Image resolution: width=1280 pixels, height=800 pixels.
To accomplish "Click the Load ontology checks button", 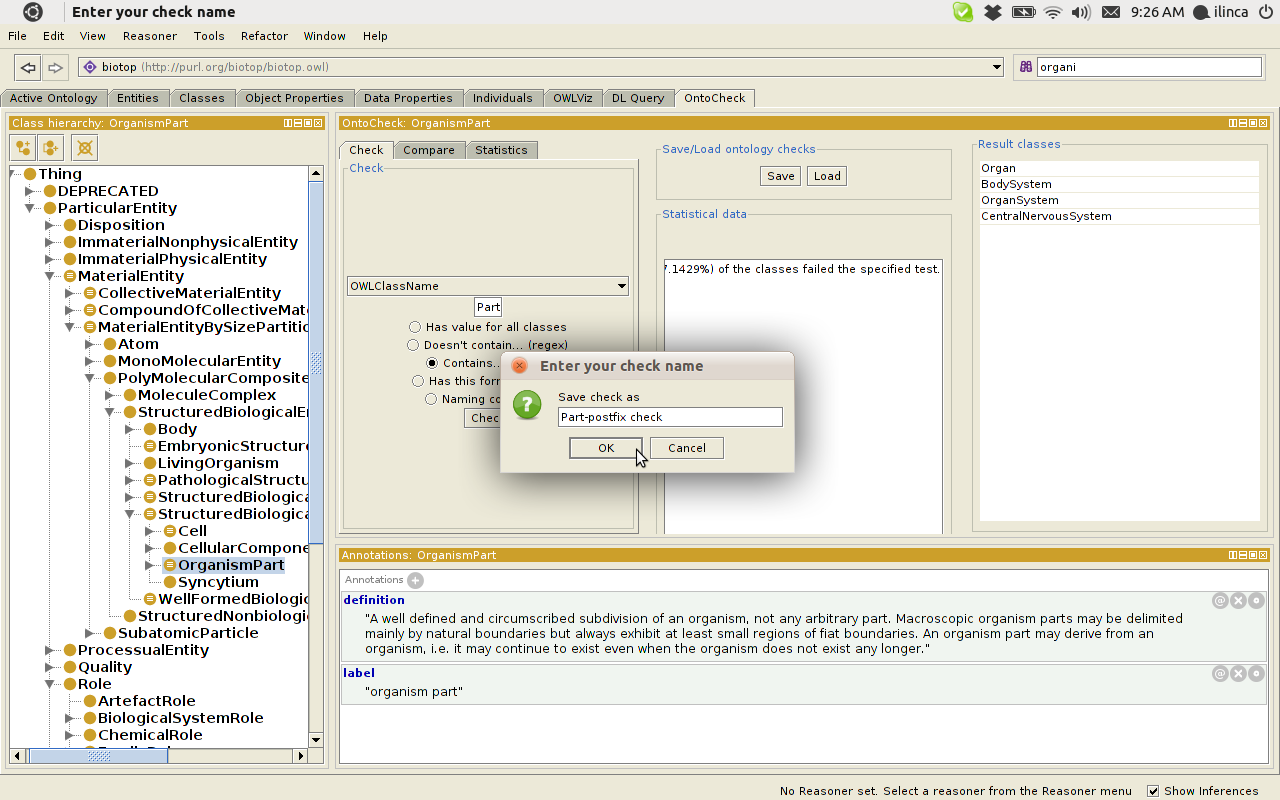I will tap(827, 176).
